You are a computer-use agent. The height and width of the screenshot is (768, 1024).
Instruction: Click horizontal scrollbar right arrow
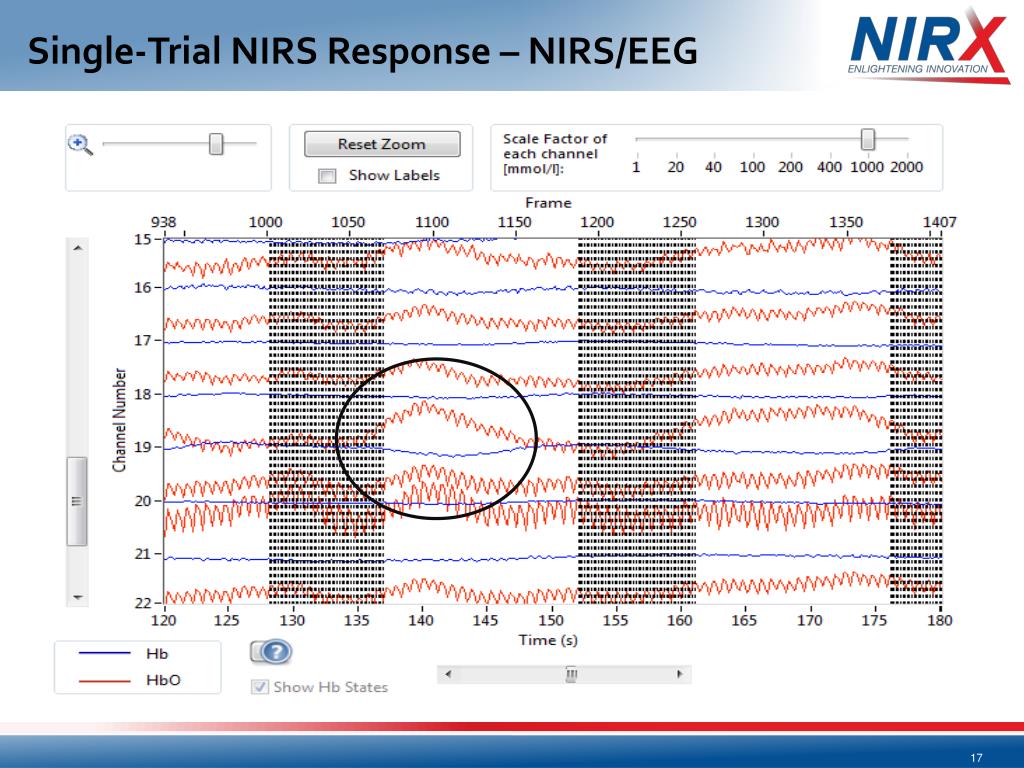click(x=680, y=674)
